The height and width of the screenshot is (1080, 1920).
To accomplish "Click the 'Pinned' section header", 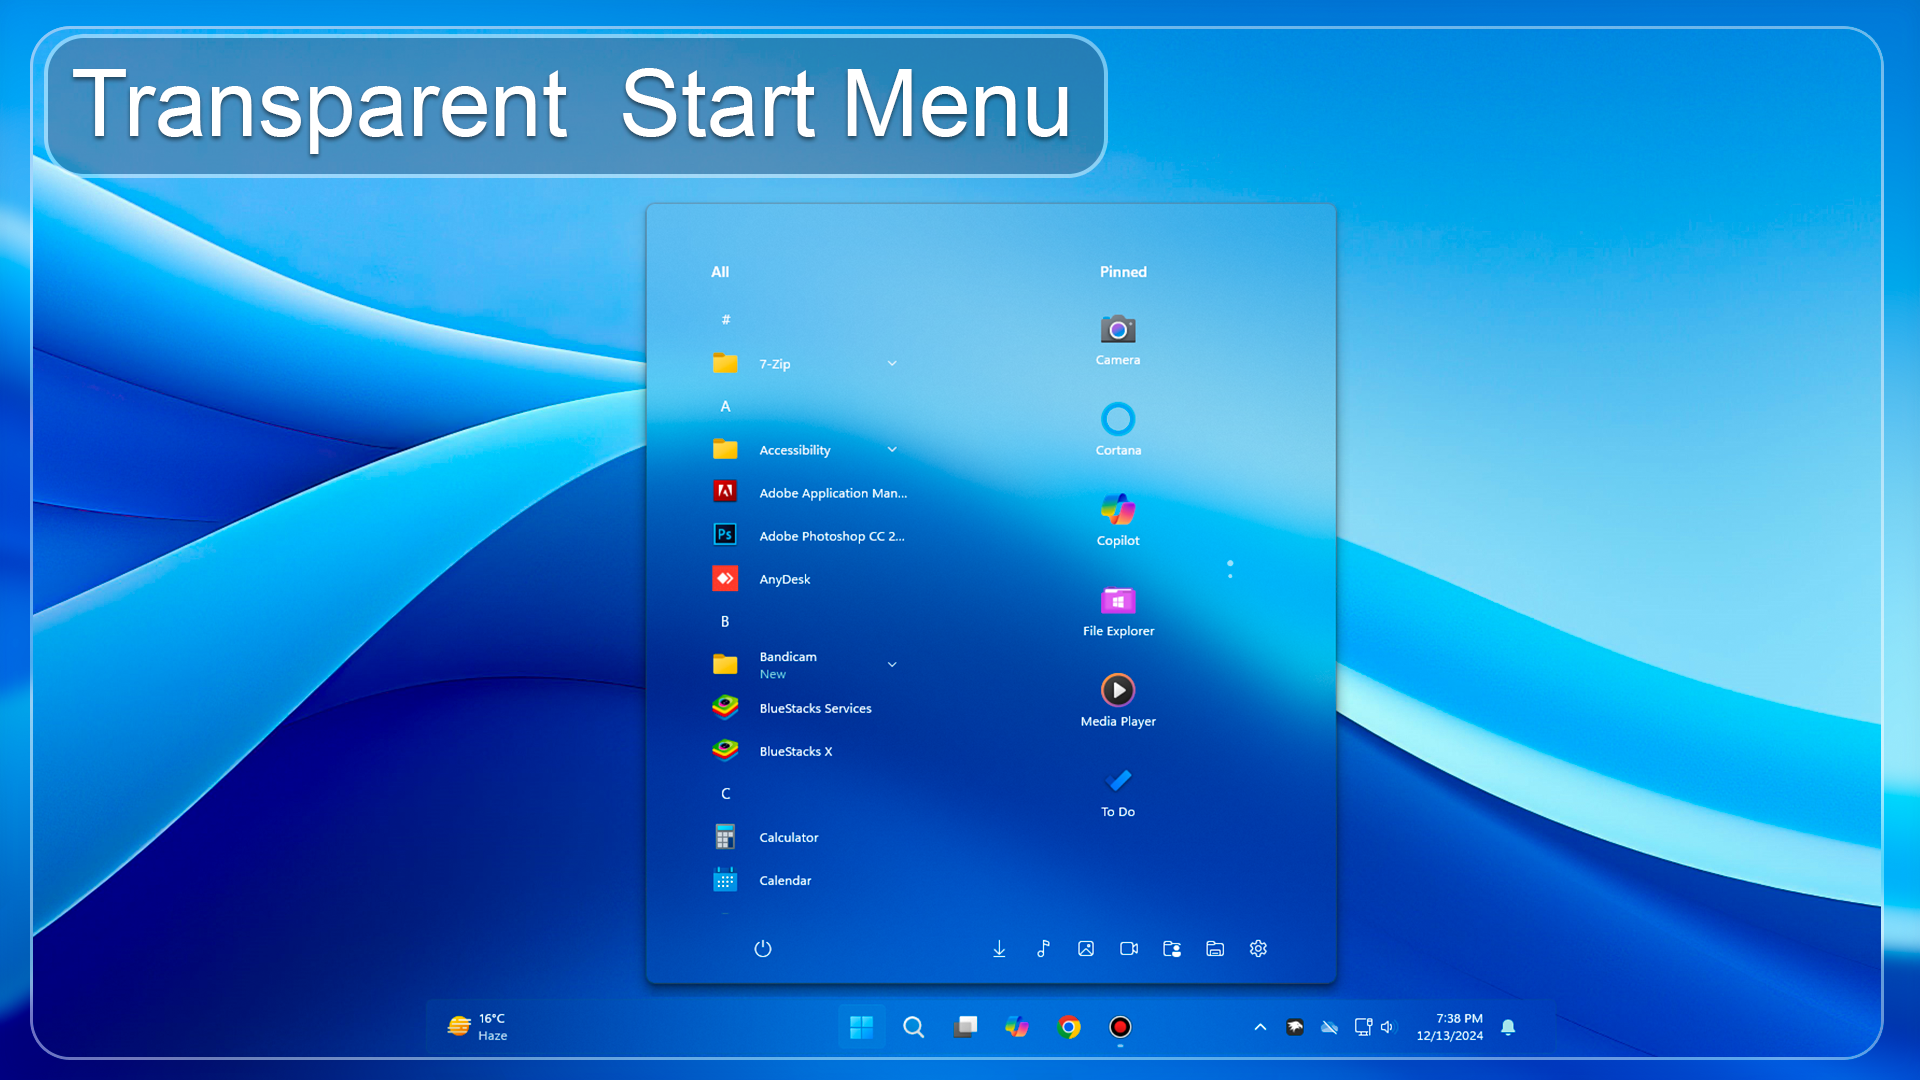I will click(1122, 271).
